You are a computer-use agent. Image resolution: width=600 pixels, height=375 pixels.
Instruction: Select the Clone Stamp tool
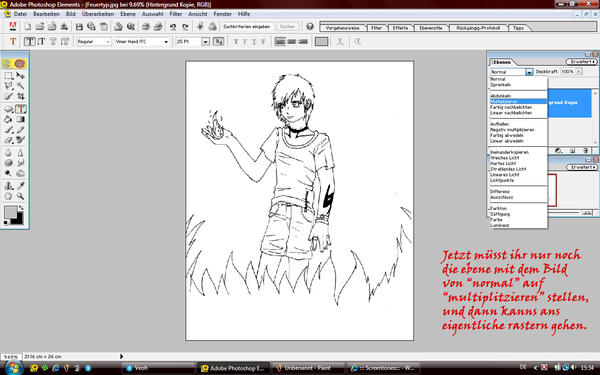pyautogui.click(x=8, y=186)
